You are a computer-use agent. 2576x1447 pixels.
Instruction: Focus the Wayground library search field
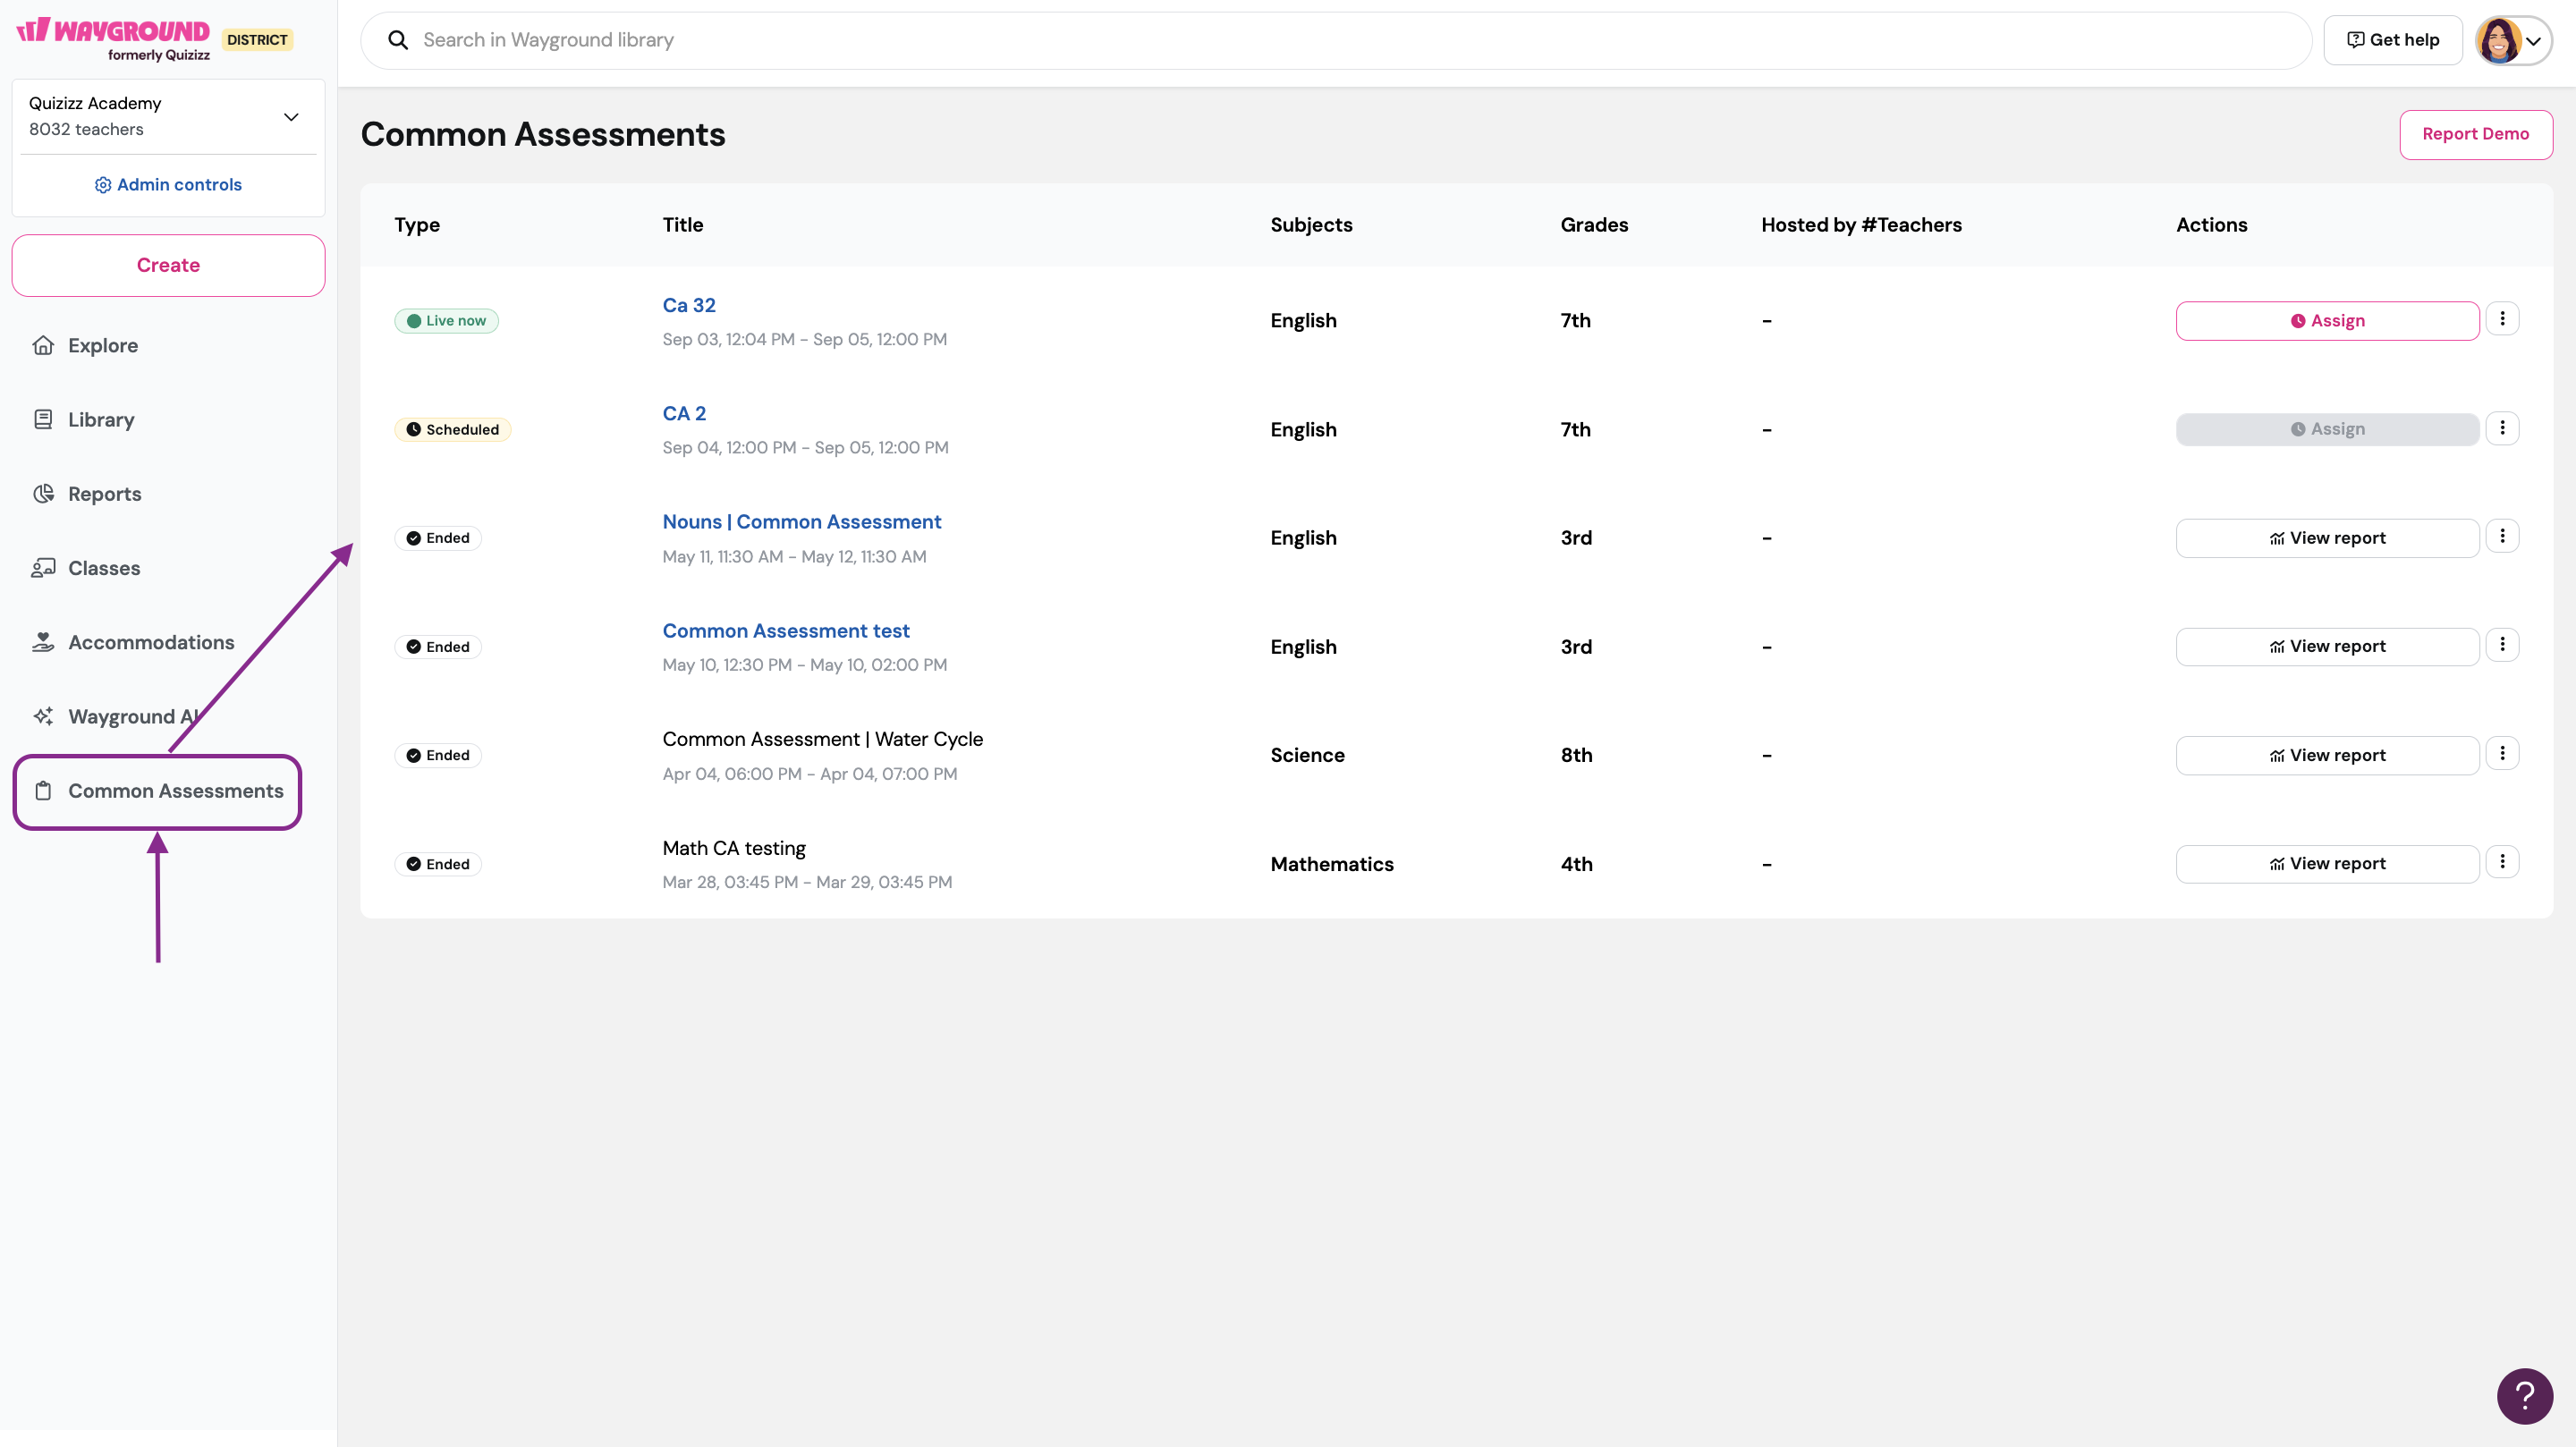click(1335, 40)
